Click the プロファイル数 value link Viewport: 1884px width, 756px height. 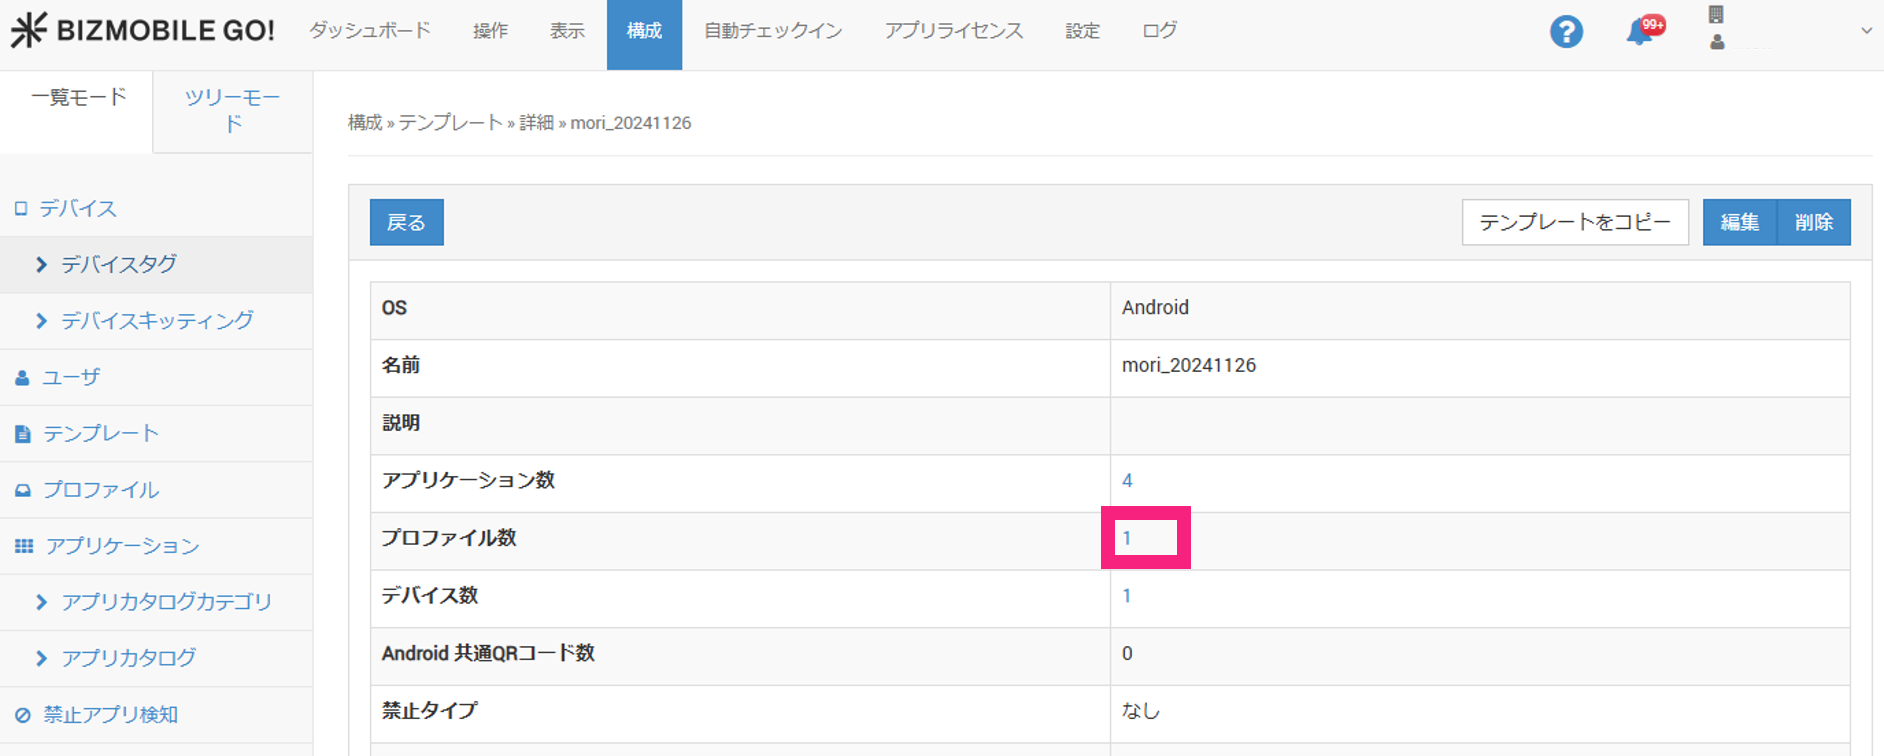tap(1127, 538)
